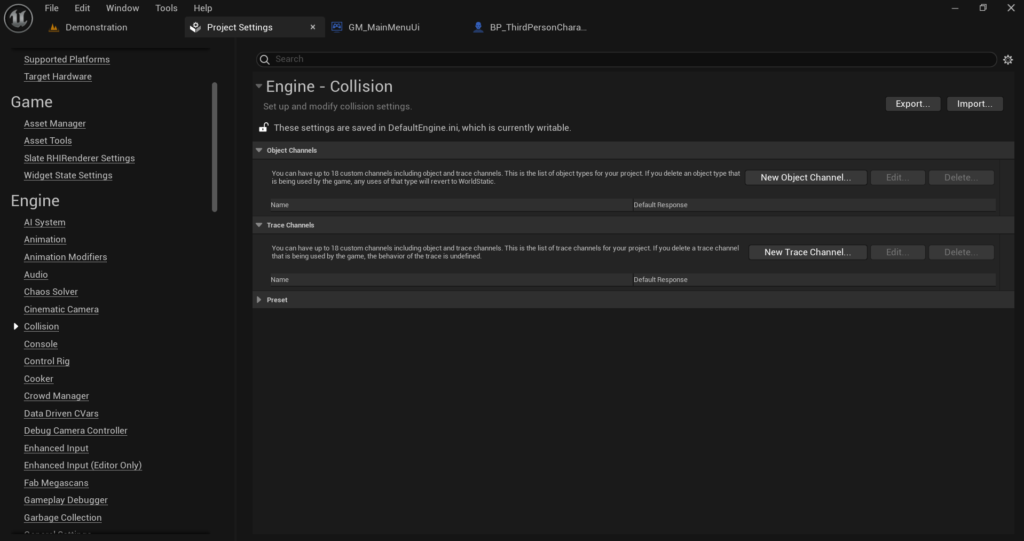The width and height of the screenshot is (1024, 541).
Task: Open Control Rig settings
Action: coord(46,361)
